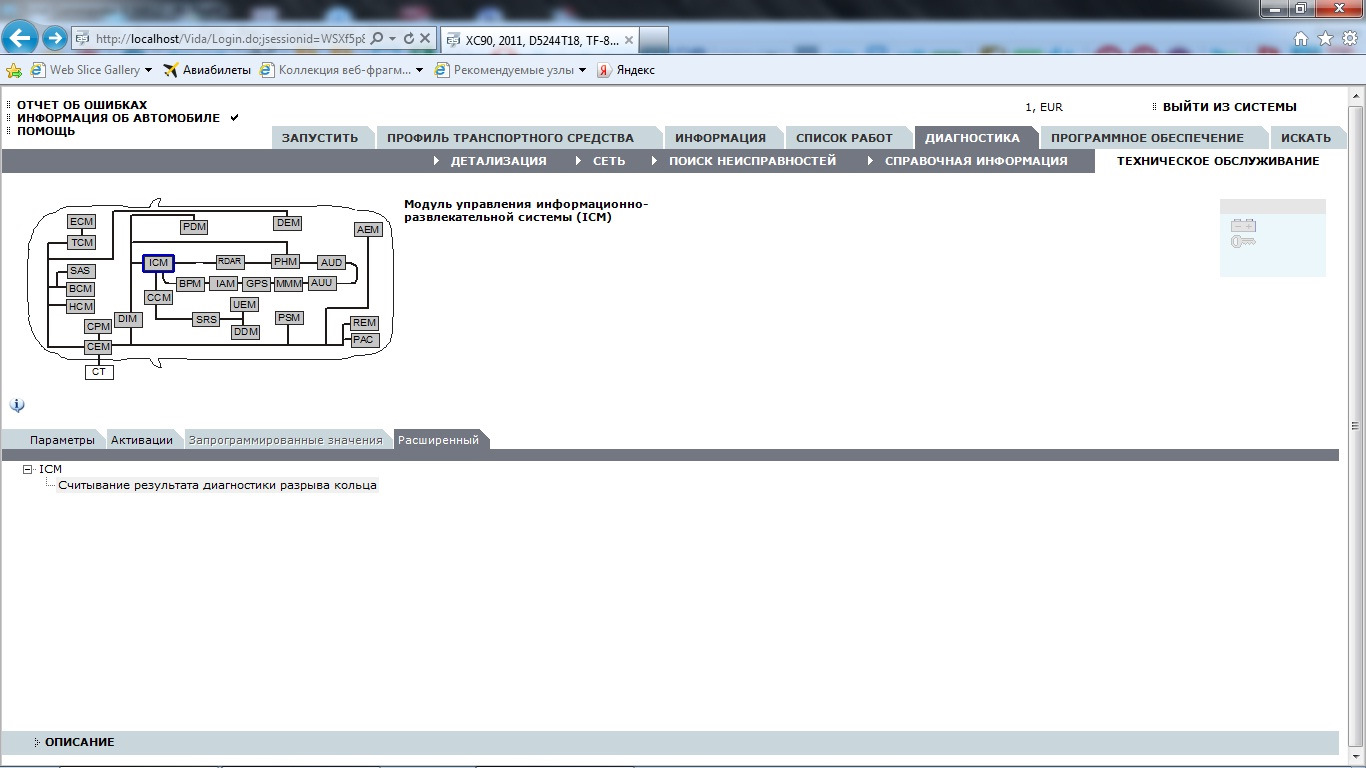
Task: Select the PSM module box
Action: click(289, 318)
